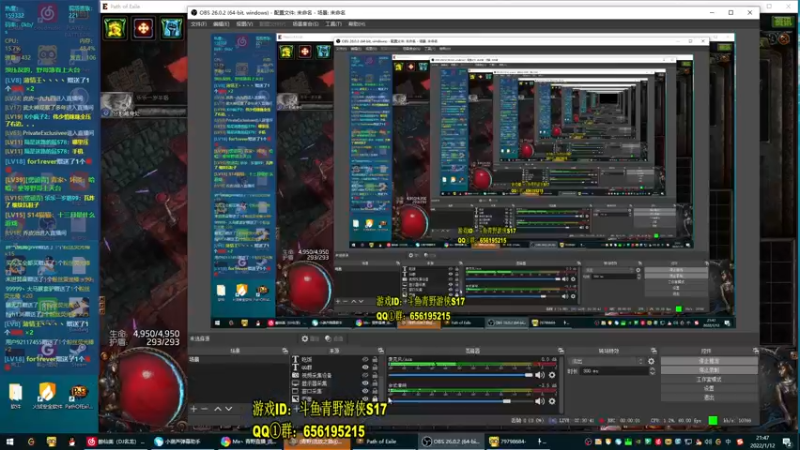Click the 退出 exit button in OBS
This screenshot has width=800, height=450.
(x=709, y=397)
